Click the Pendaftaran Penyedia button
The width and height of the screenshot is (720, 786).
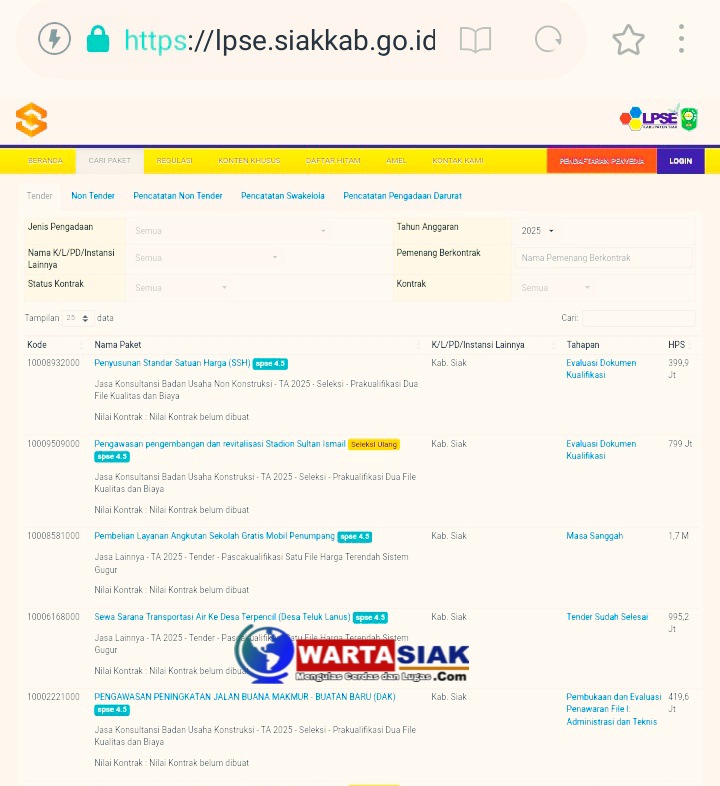click(x=601, y=161)
